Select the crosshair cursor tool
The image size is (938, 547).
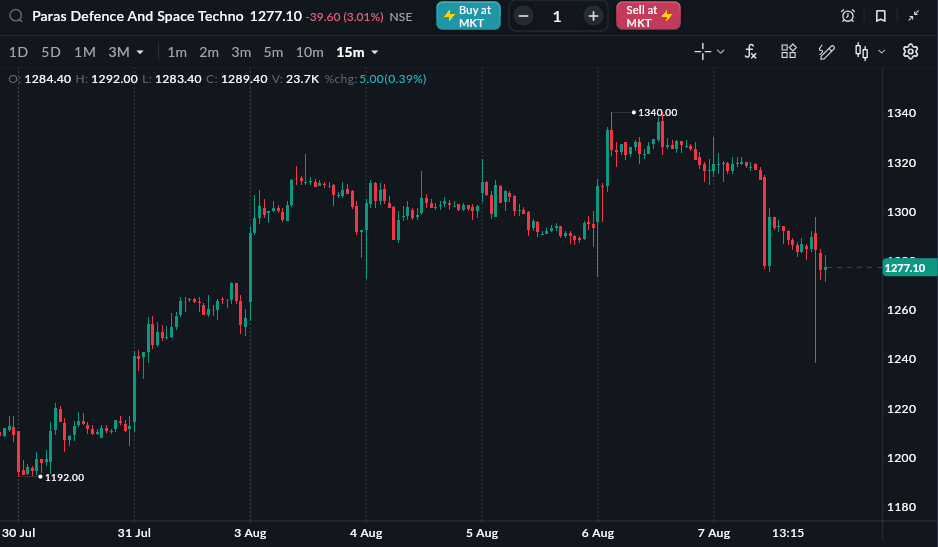pyautogui.click(x=702, y=52)
